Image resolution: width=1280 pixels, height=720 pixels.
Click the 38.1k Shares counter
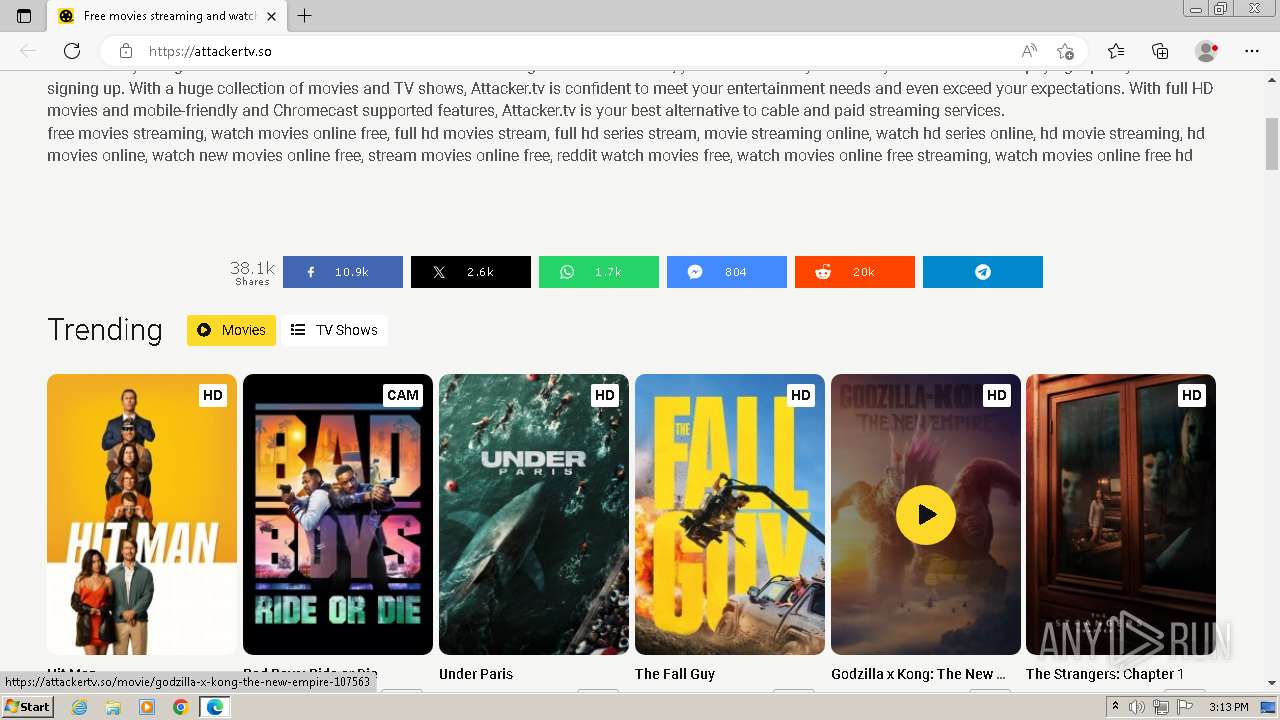coord(252,272)
